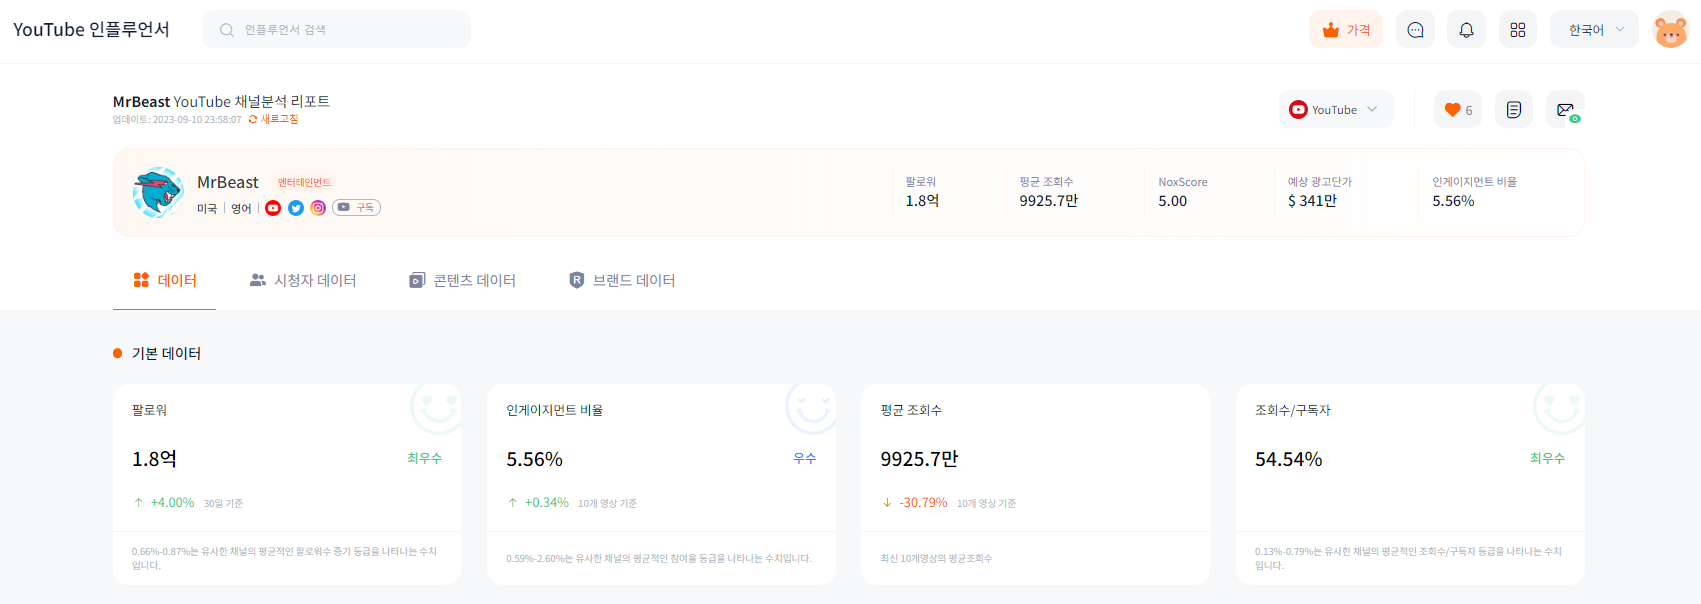
Task: Open MrBeast's YouTube red icon
Action: point(273,208)
